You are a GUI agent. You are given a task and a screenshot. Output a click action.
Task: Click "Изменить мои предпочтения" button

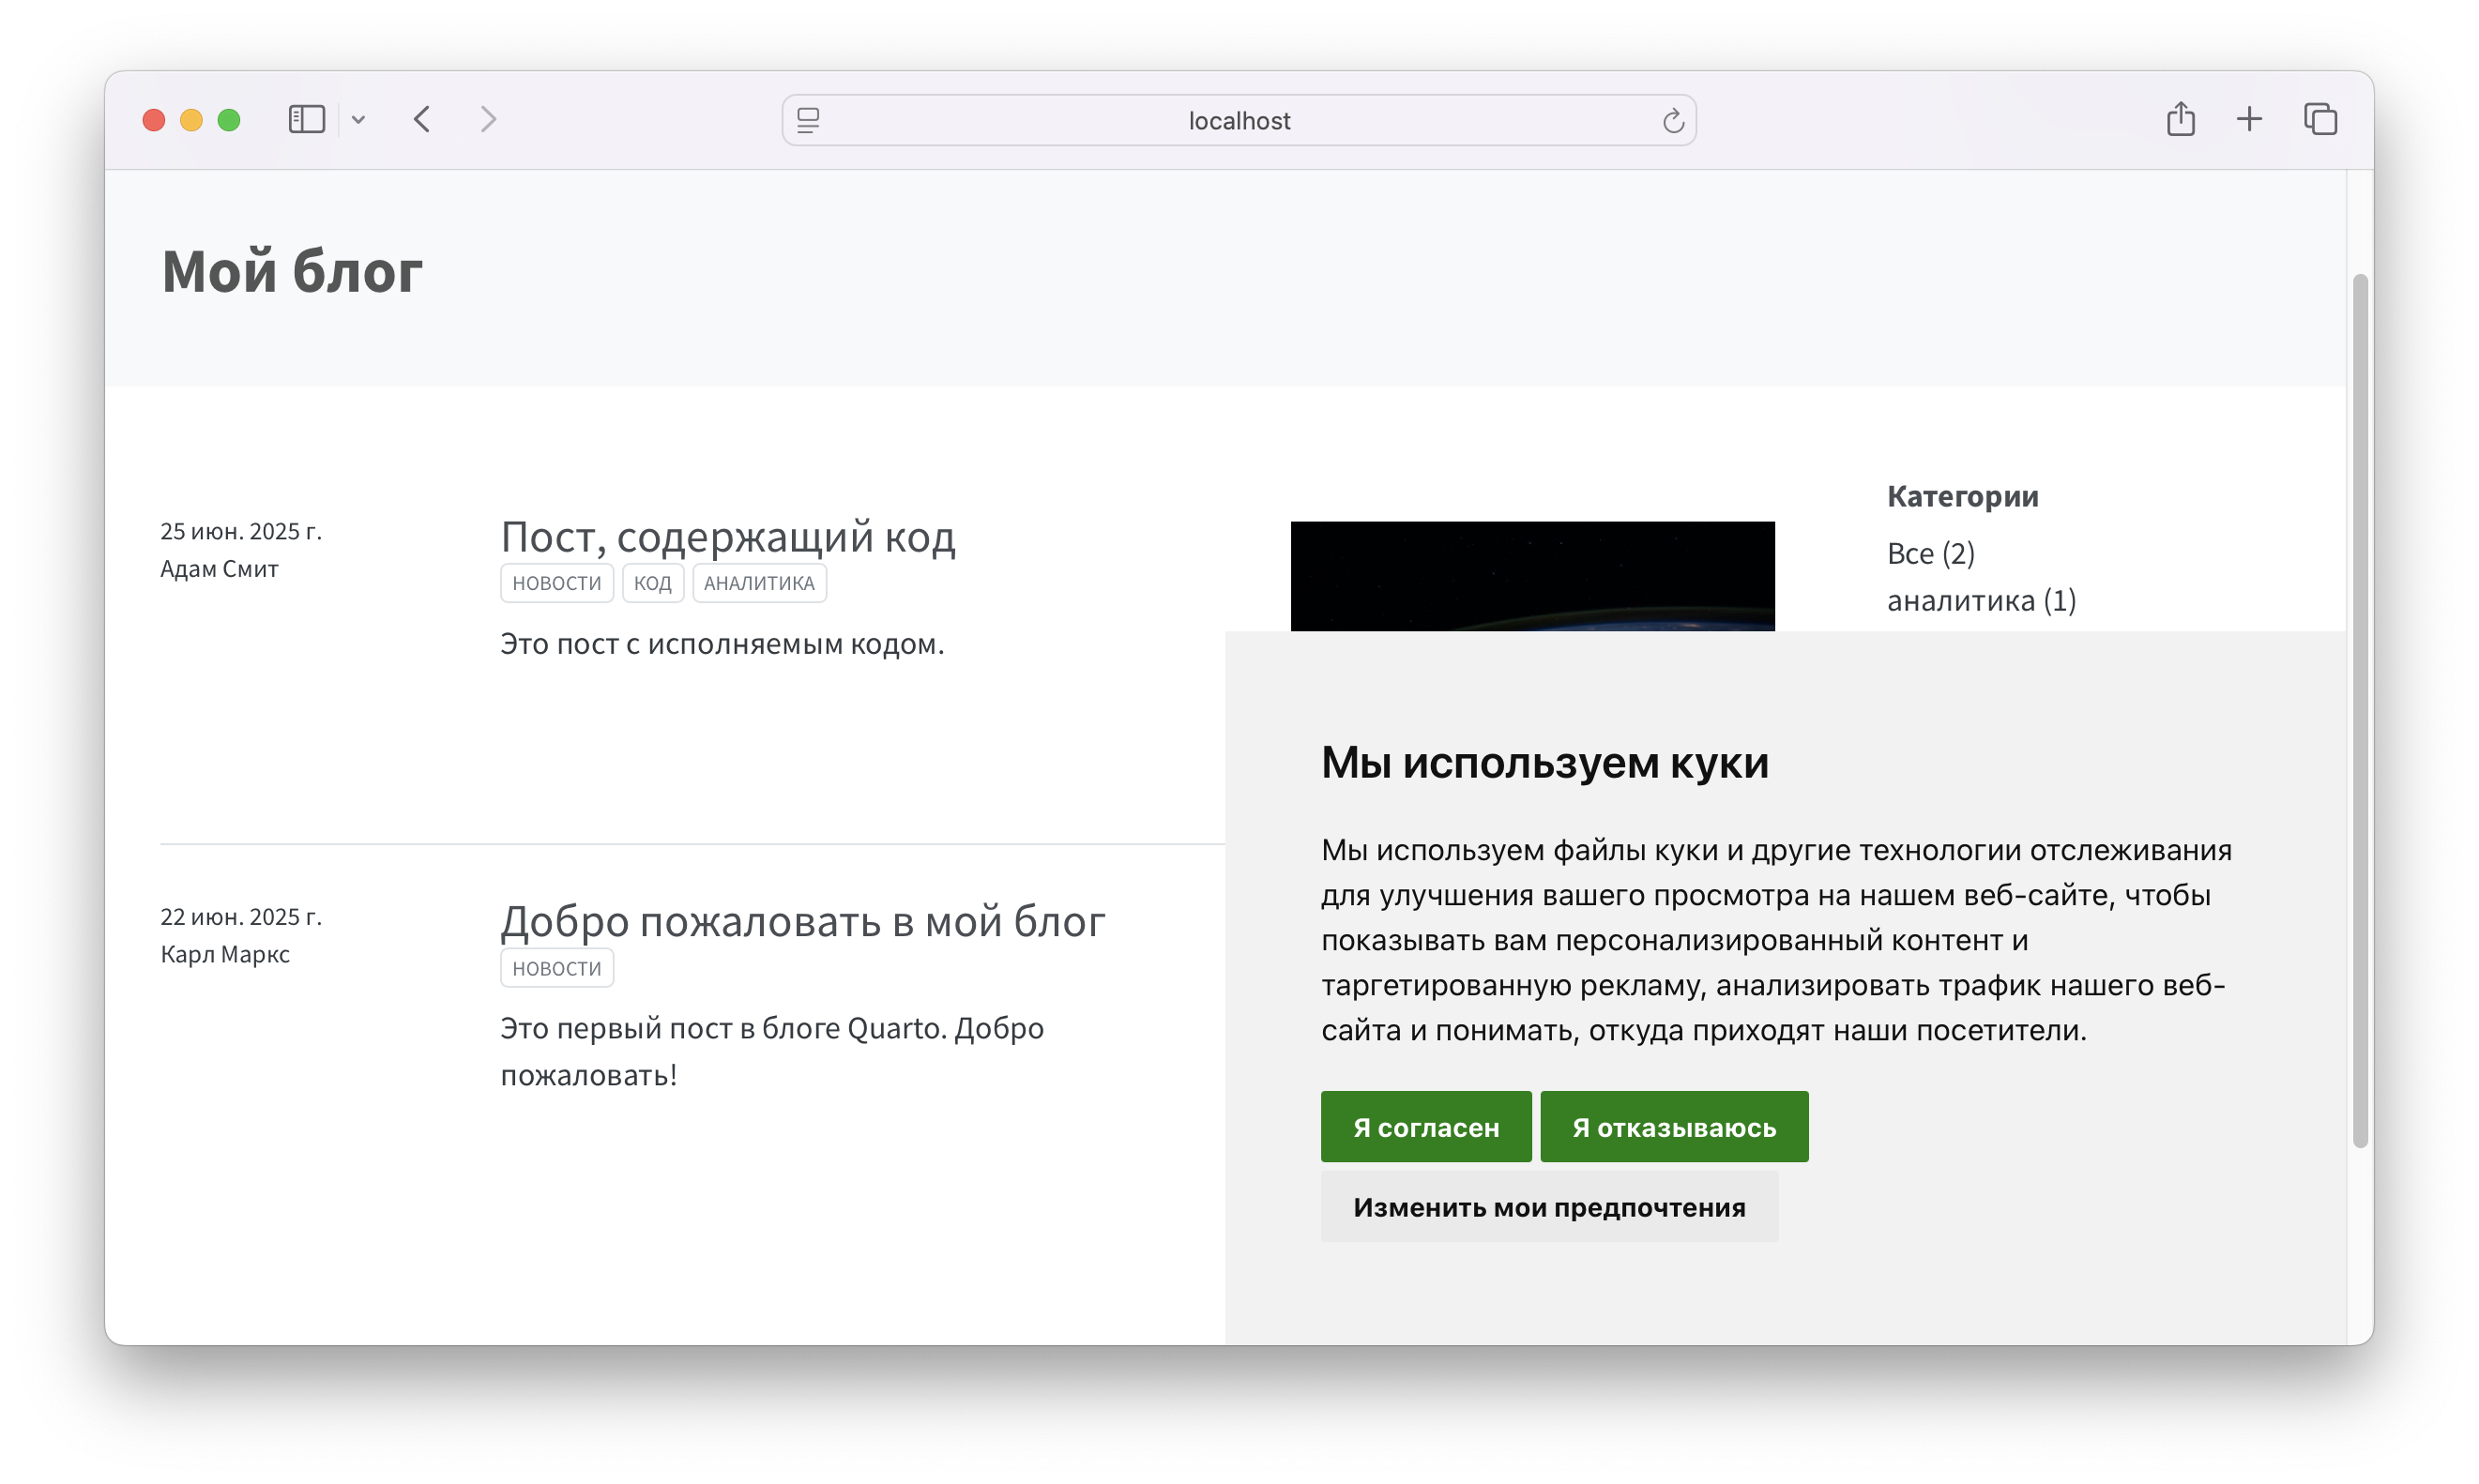[x=1548, y=1207]
